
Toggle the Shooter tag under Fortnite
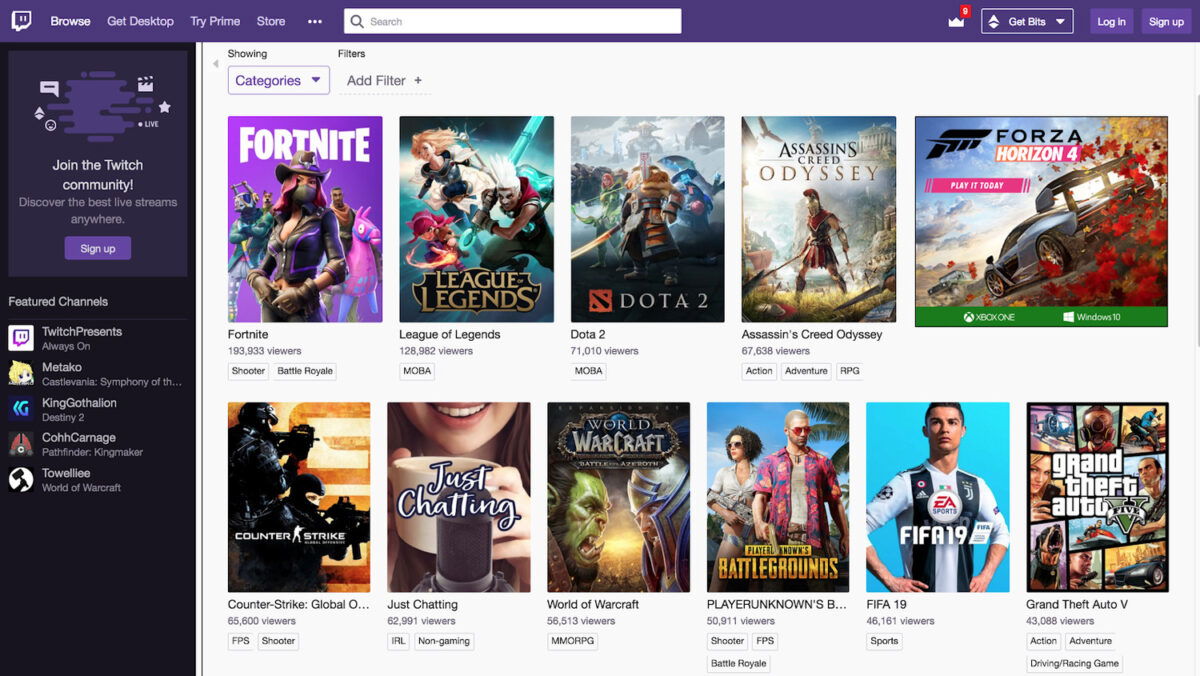[247, 371]
